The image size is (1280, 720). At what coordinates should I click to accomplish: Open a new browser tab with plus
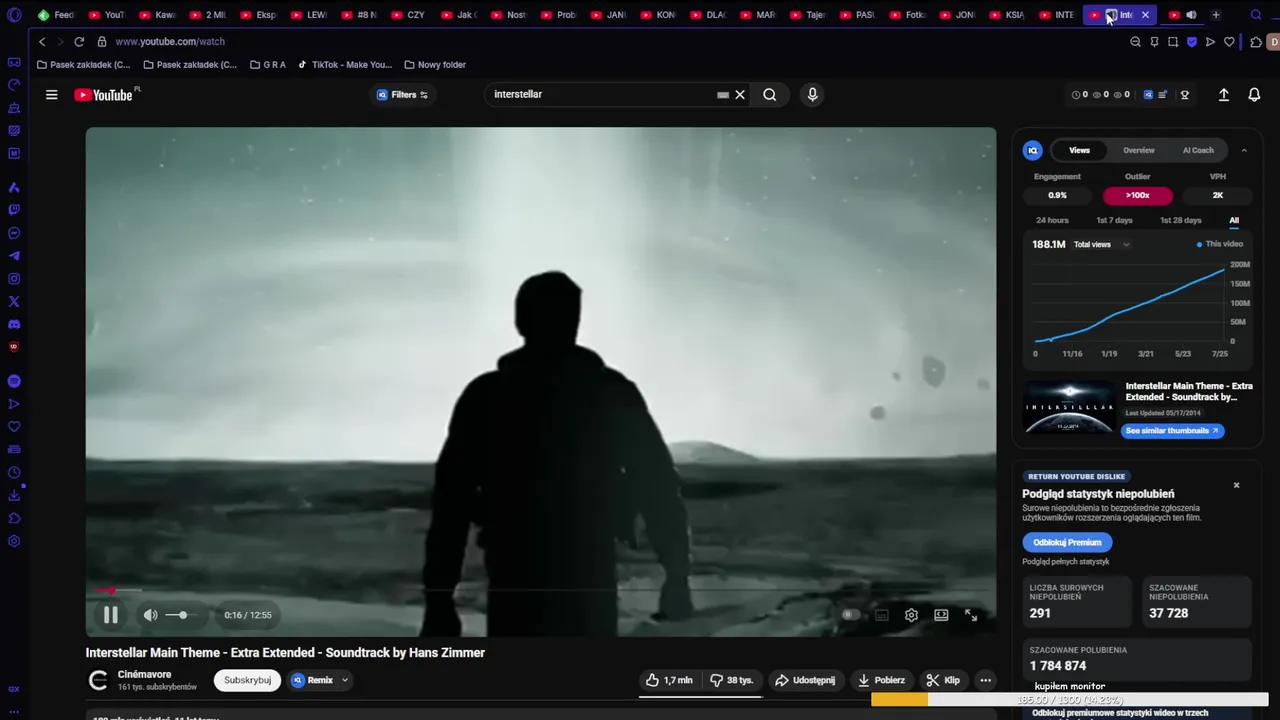click(x=1216, y=15)
